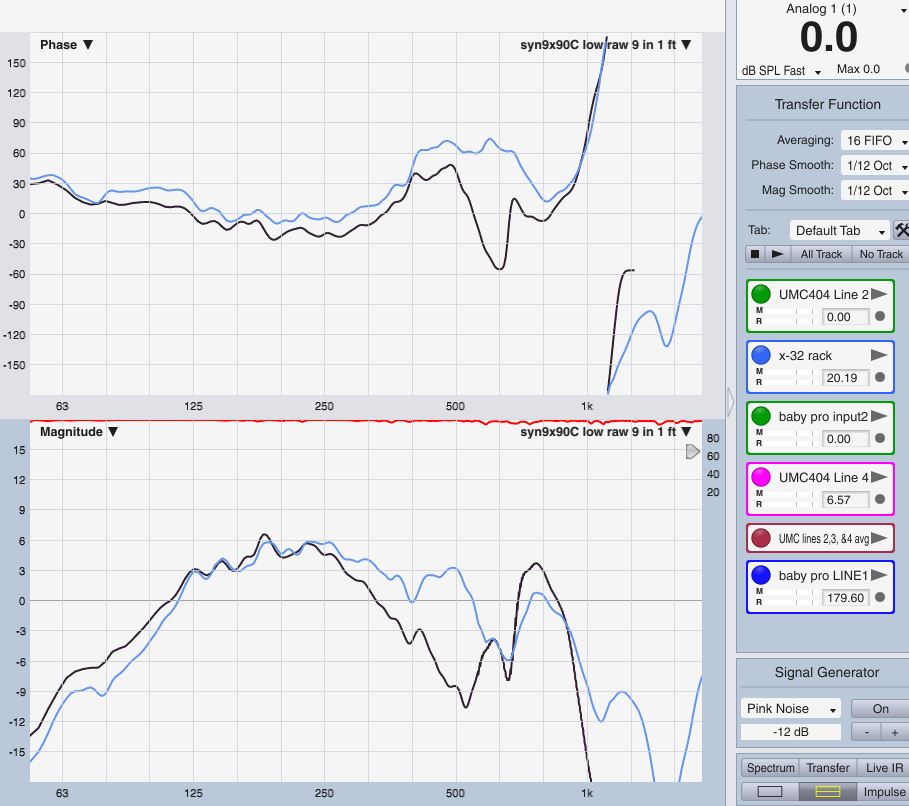
Task: Edit the UMC404 Line 4 delay value 6.57
Action: 845,499
